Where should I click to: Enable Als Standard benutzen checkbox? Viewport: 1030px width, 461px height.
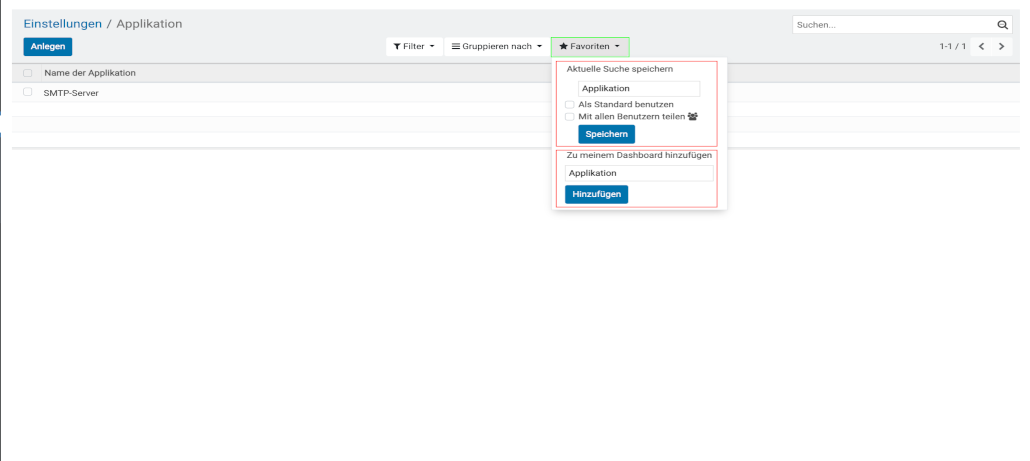(569, 104)
